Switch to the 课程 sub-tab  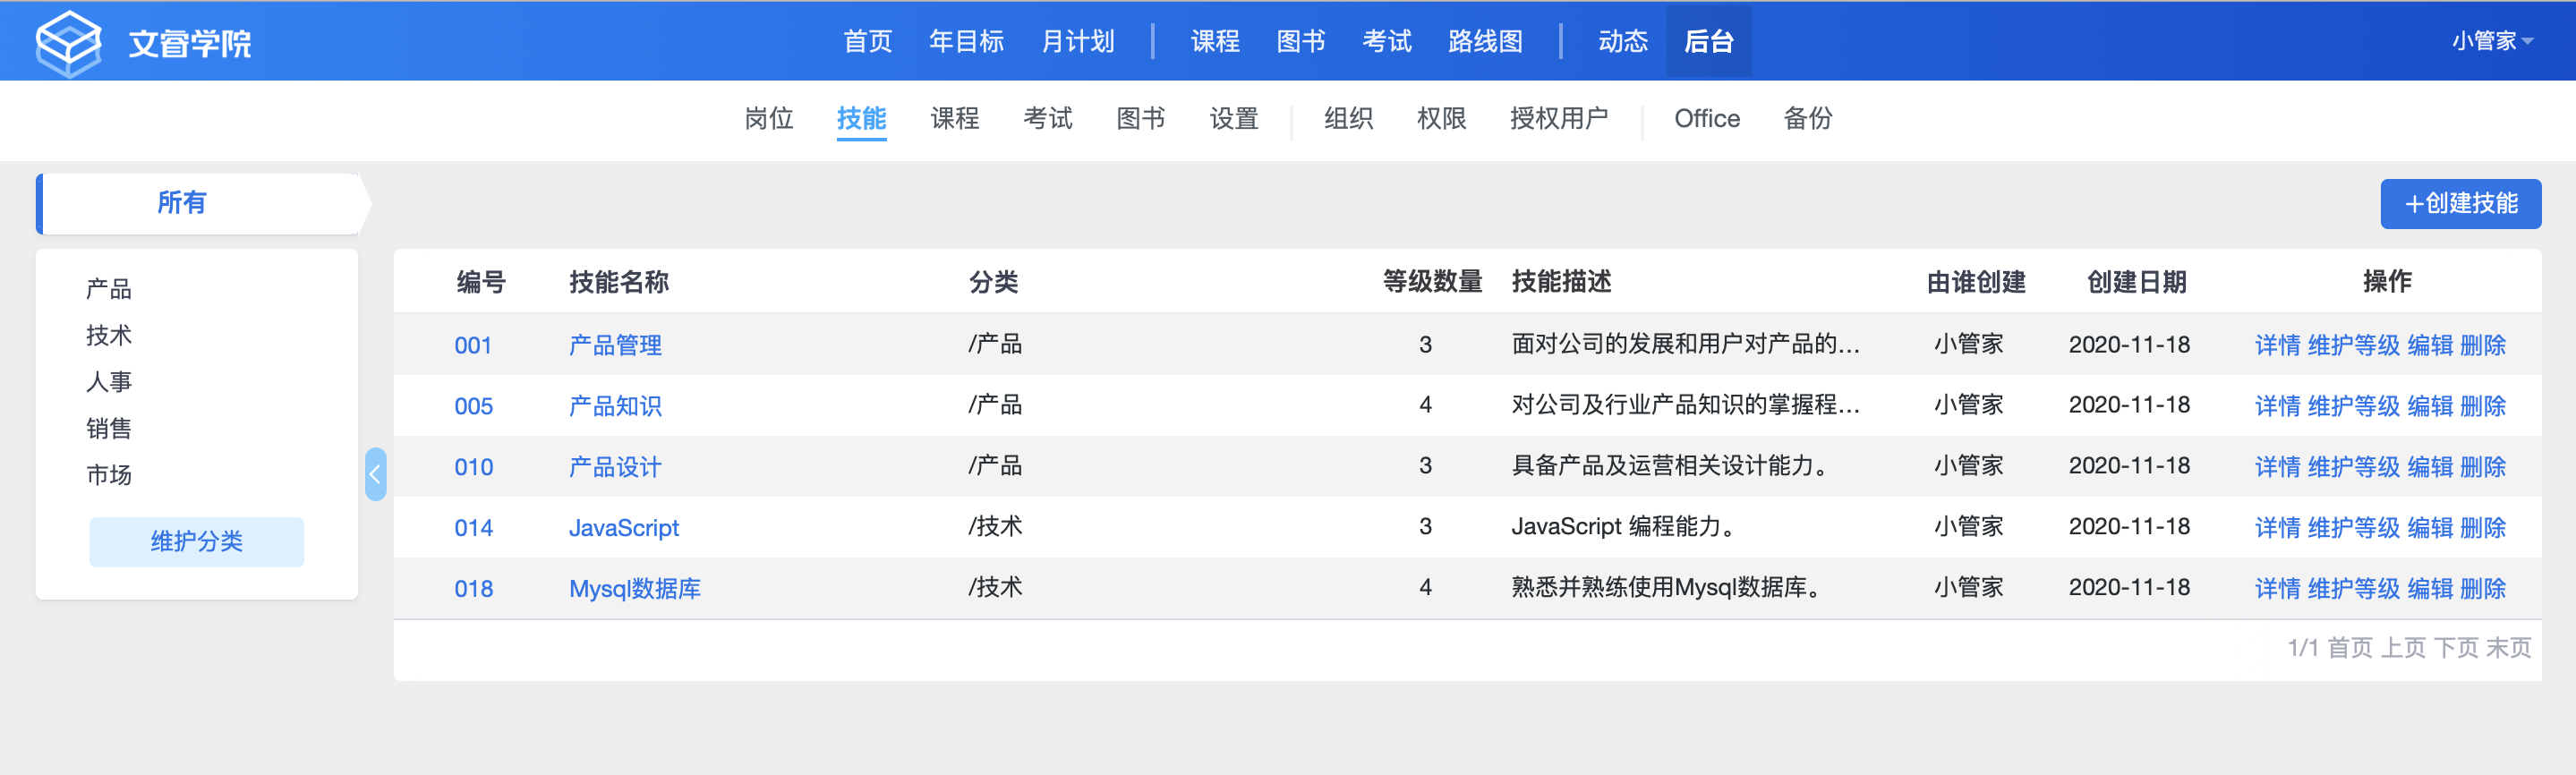tap(954, 119)
